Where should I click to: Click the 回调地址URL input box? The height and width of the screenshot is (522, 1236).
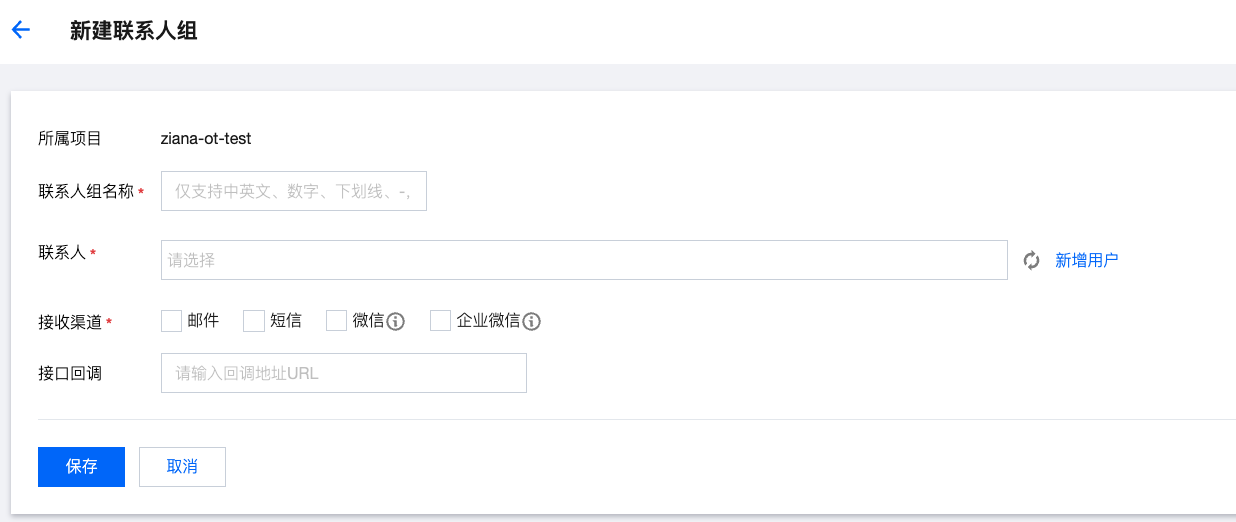(x=343, y=373)
